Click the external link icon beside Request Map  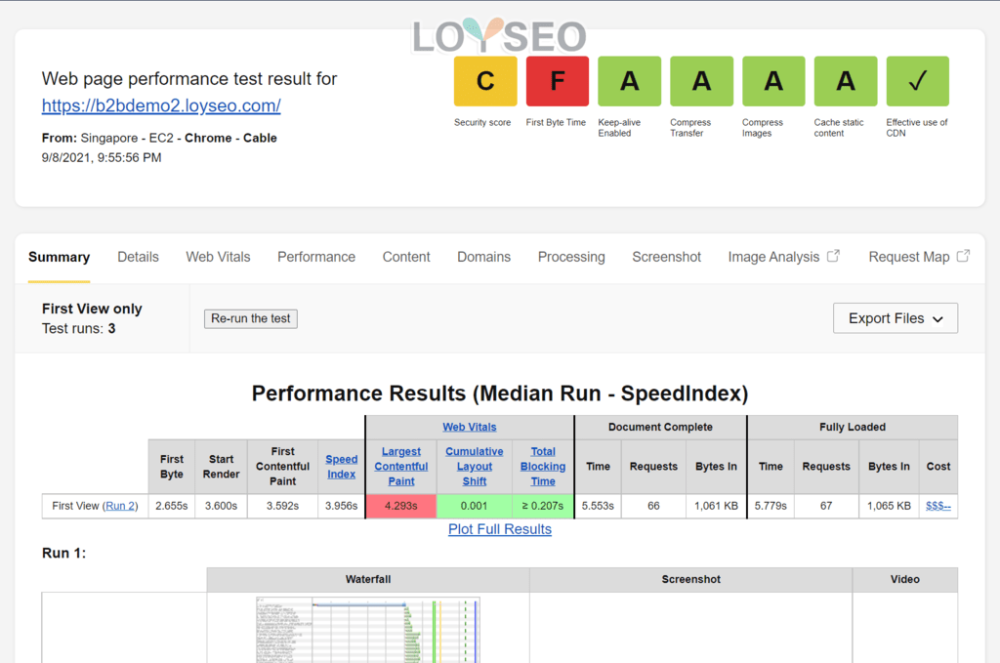click(x=964, y=256)
